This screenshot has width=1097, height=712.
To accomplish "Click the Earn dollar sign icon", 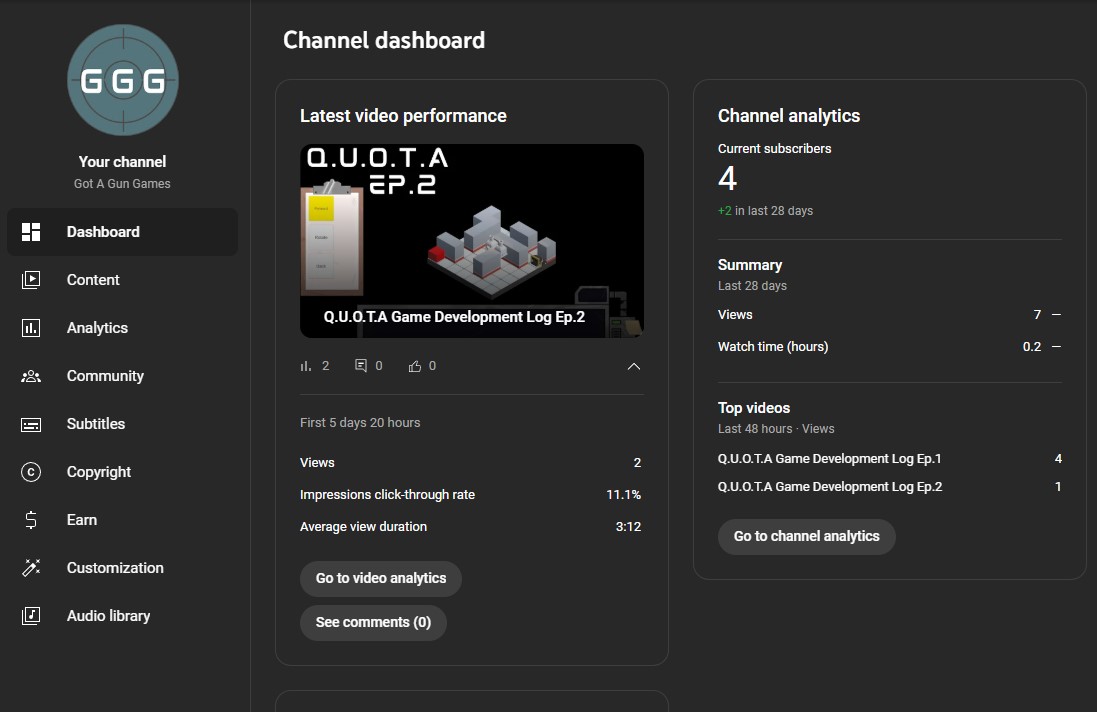I will click(x=31, y=520).
